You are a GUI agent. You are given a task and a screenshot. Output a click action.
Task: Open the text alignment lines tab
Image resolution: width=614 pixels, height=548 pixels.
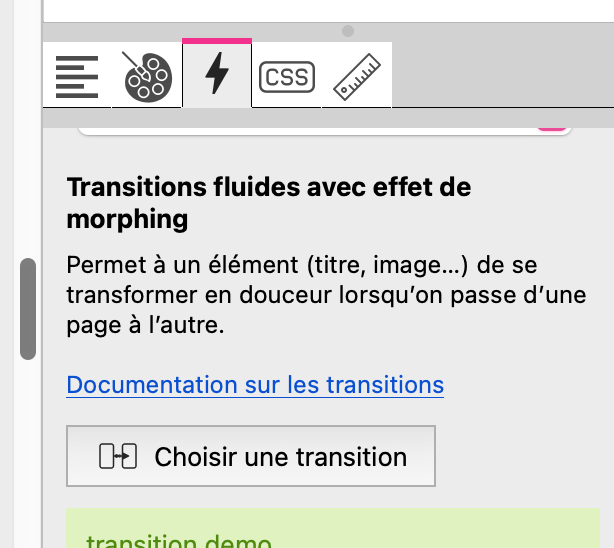coord(77,76)
